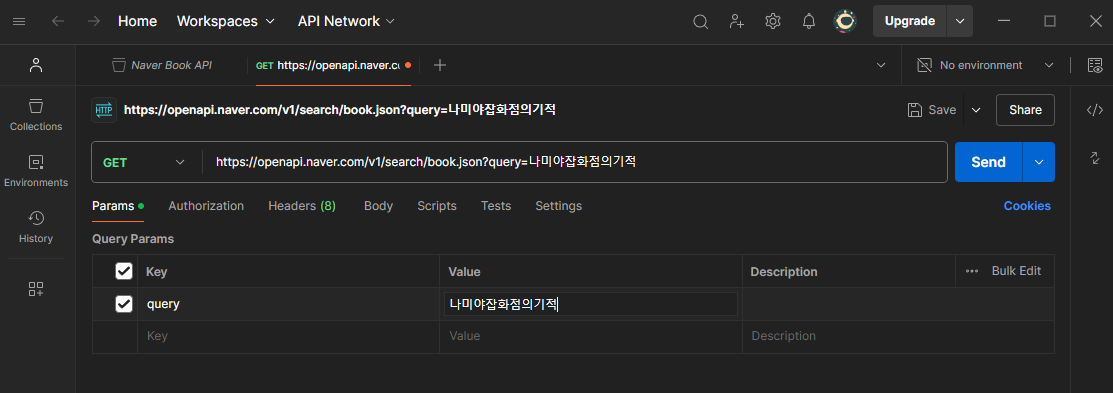Open Collections in the sidebar
The image size is (1113, 393).
click(x=36, y=115)
